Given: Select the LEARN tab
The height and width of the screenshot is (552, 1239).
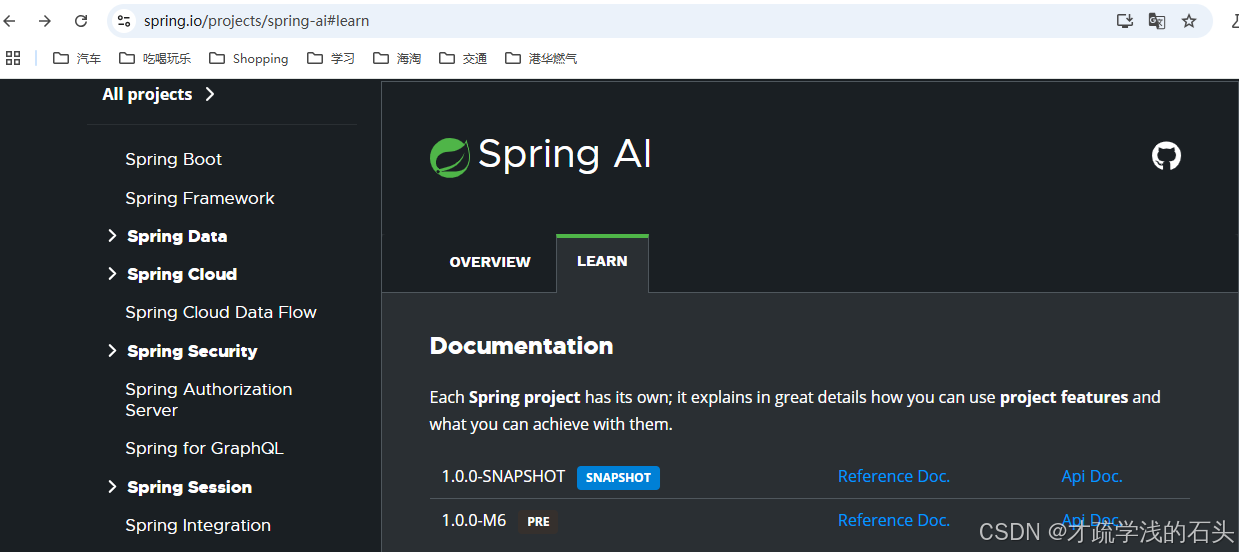Looking at the screenshot, I should tap(602, 262).
